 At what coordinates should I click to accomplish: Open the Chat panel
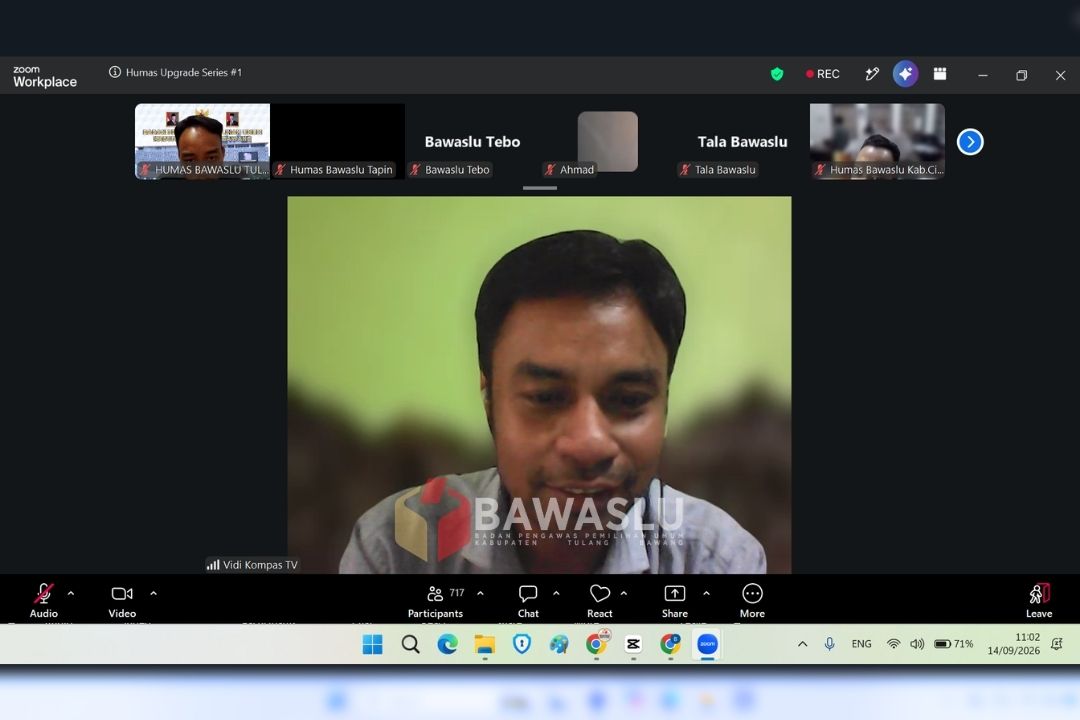point(528,600)
